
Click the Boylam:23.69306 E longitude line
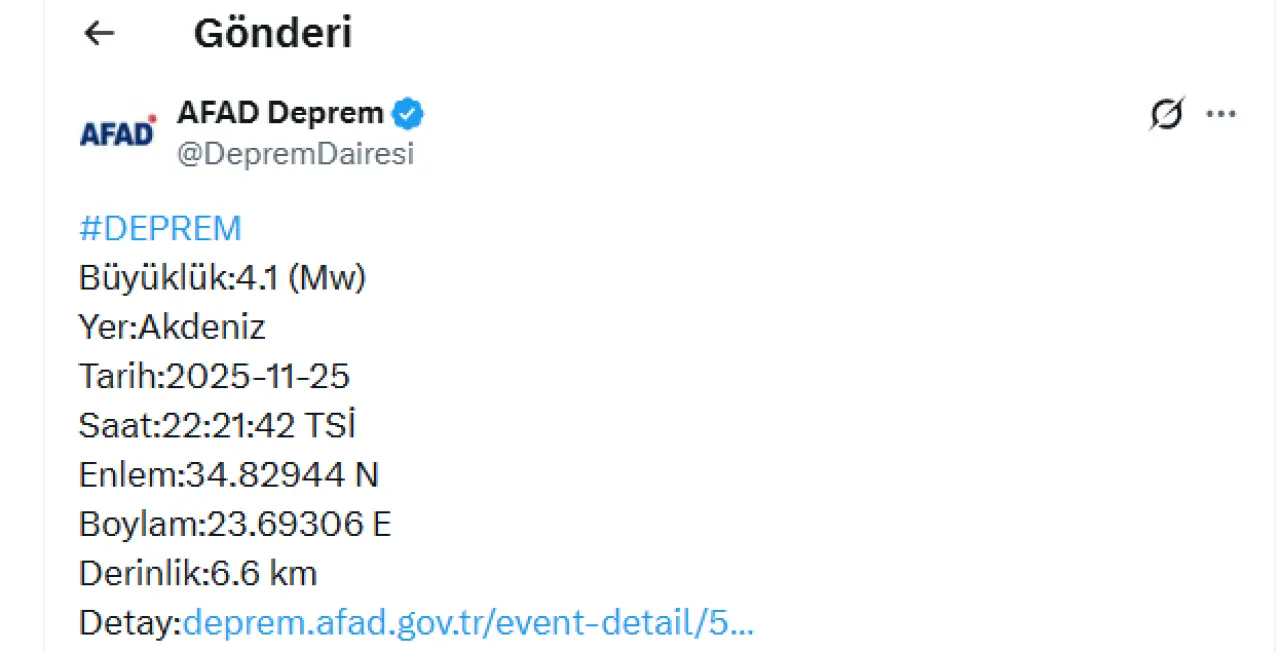coord(234,524)
